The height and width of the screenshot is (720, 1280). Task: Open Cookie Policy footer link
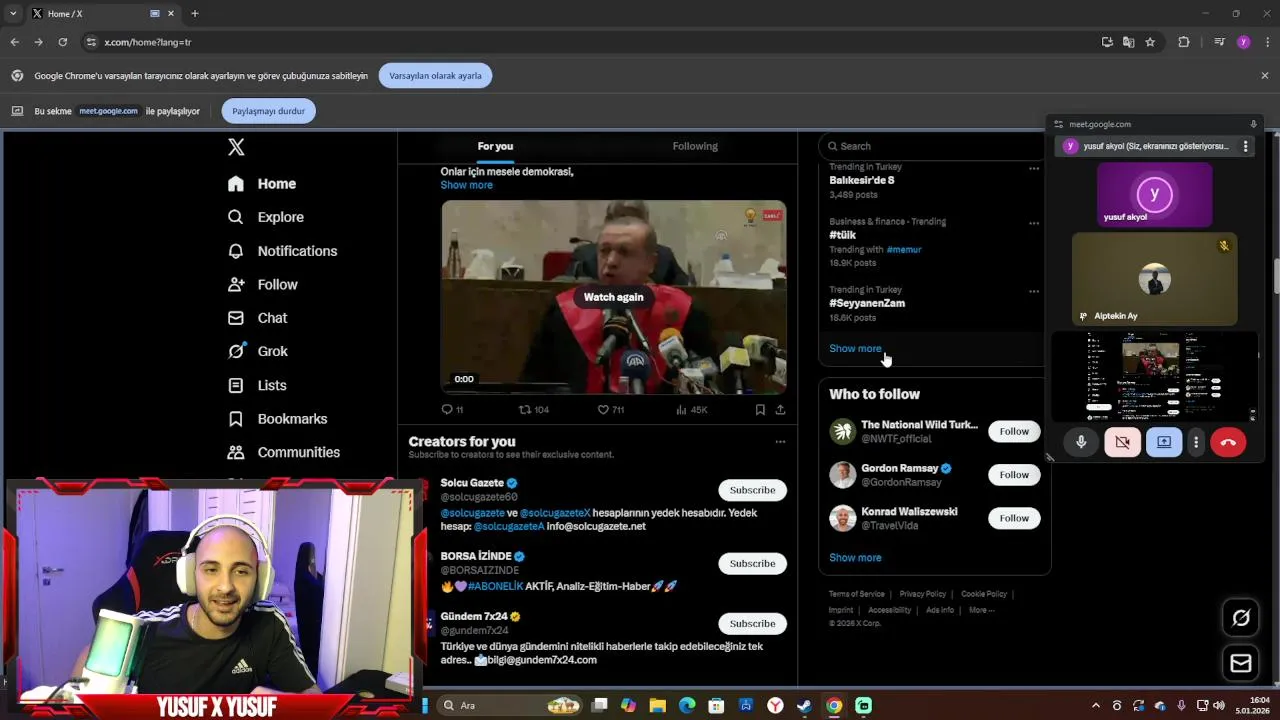click(x=983, y=594)
